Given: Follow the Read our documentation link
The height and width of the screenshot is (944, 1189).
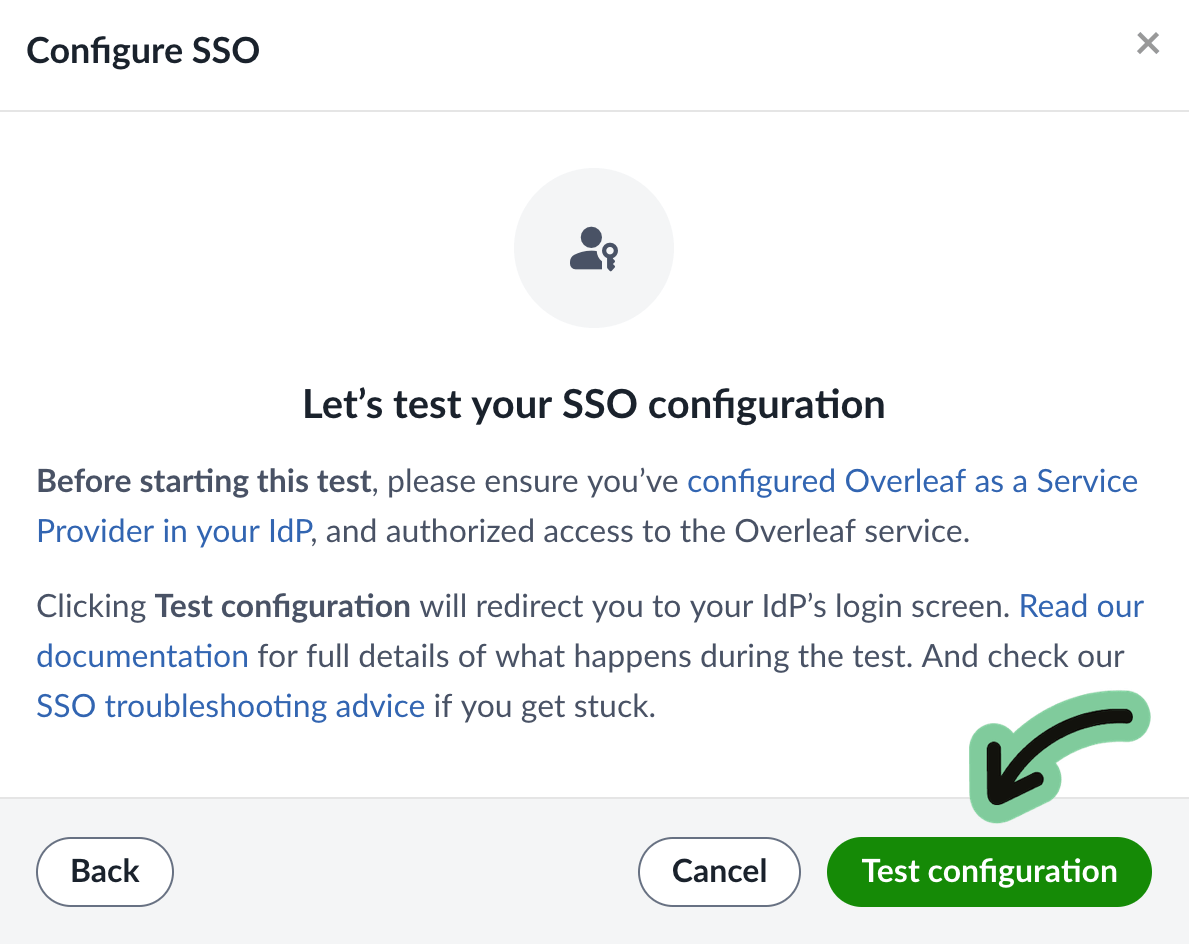Looking at the screenshot, I should [1081, 607].
